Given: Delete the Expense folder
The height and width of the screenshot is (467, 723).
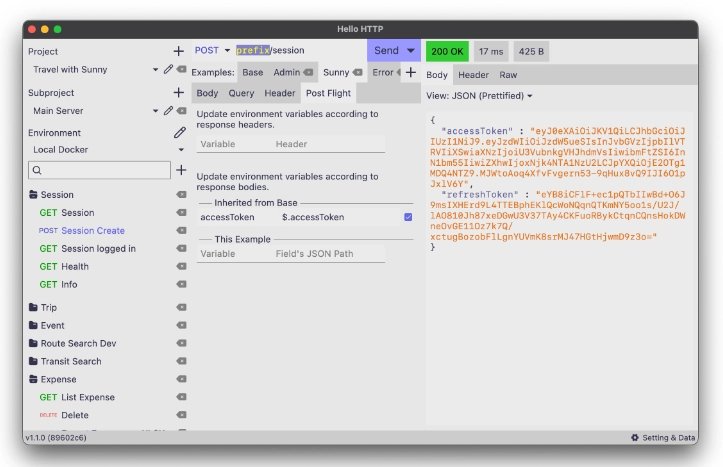Looking at the screenshot, I should pyautogui.click(x=182, y=379).
